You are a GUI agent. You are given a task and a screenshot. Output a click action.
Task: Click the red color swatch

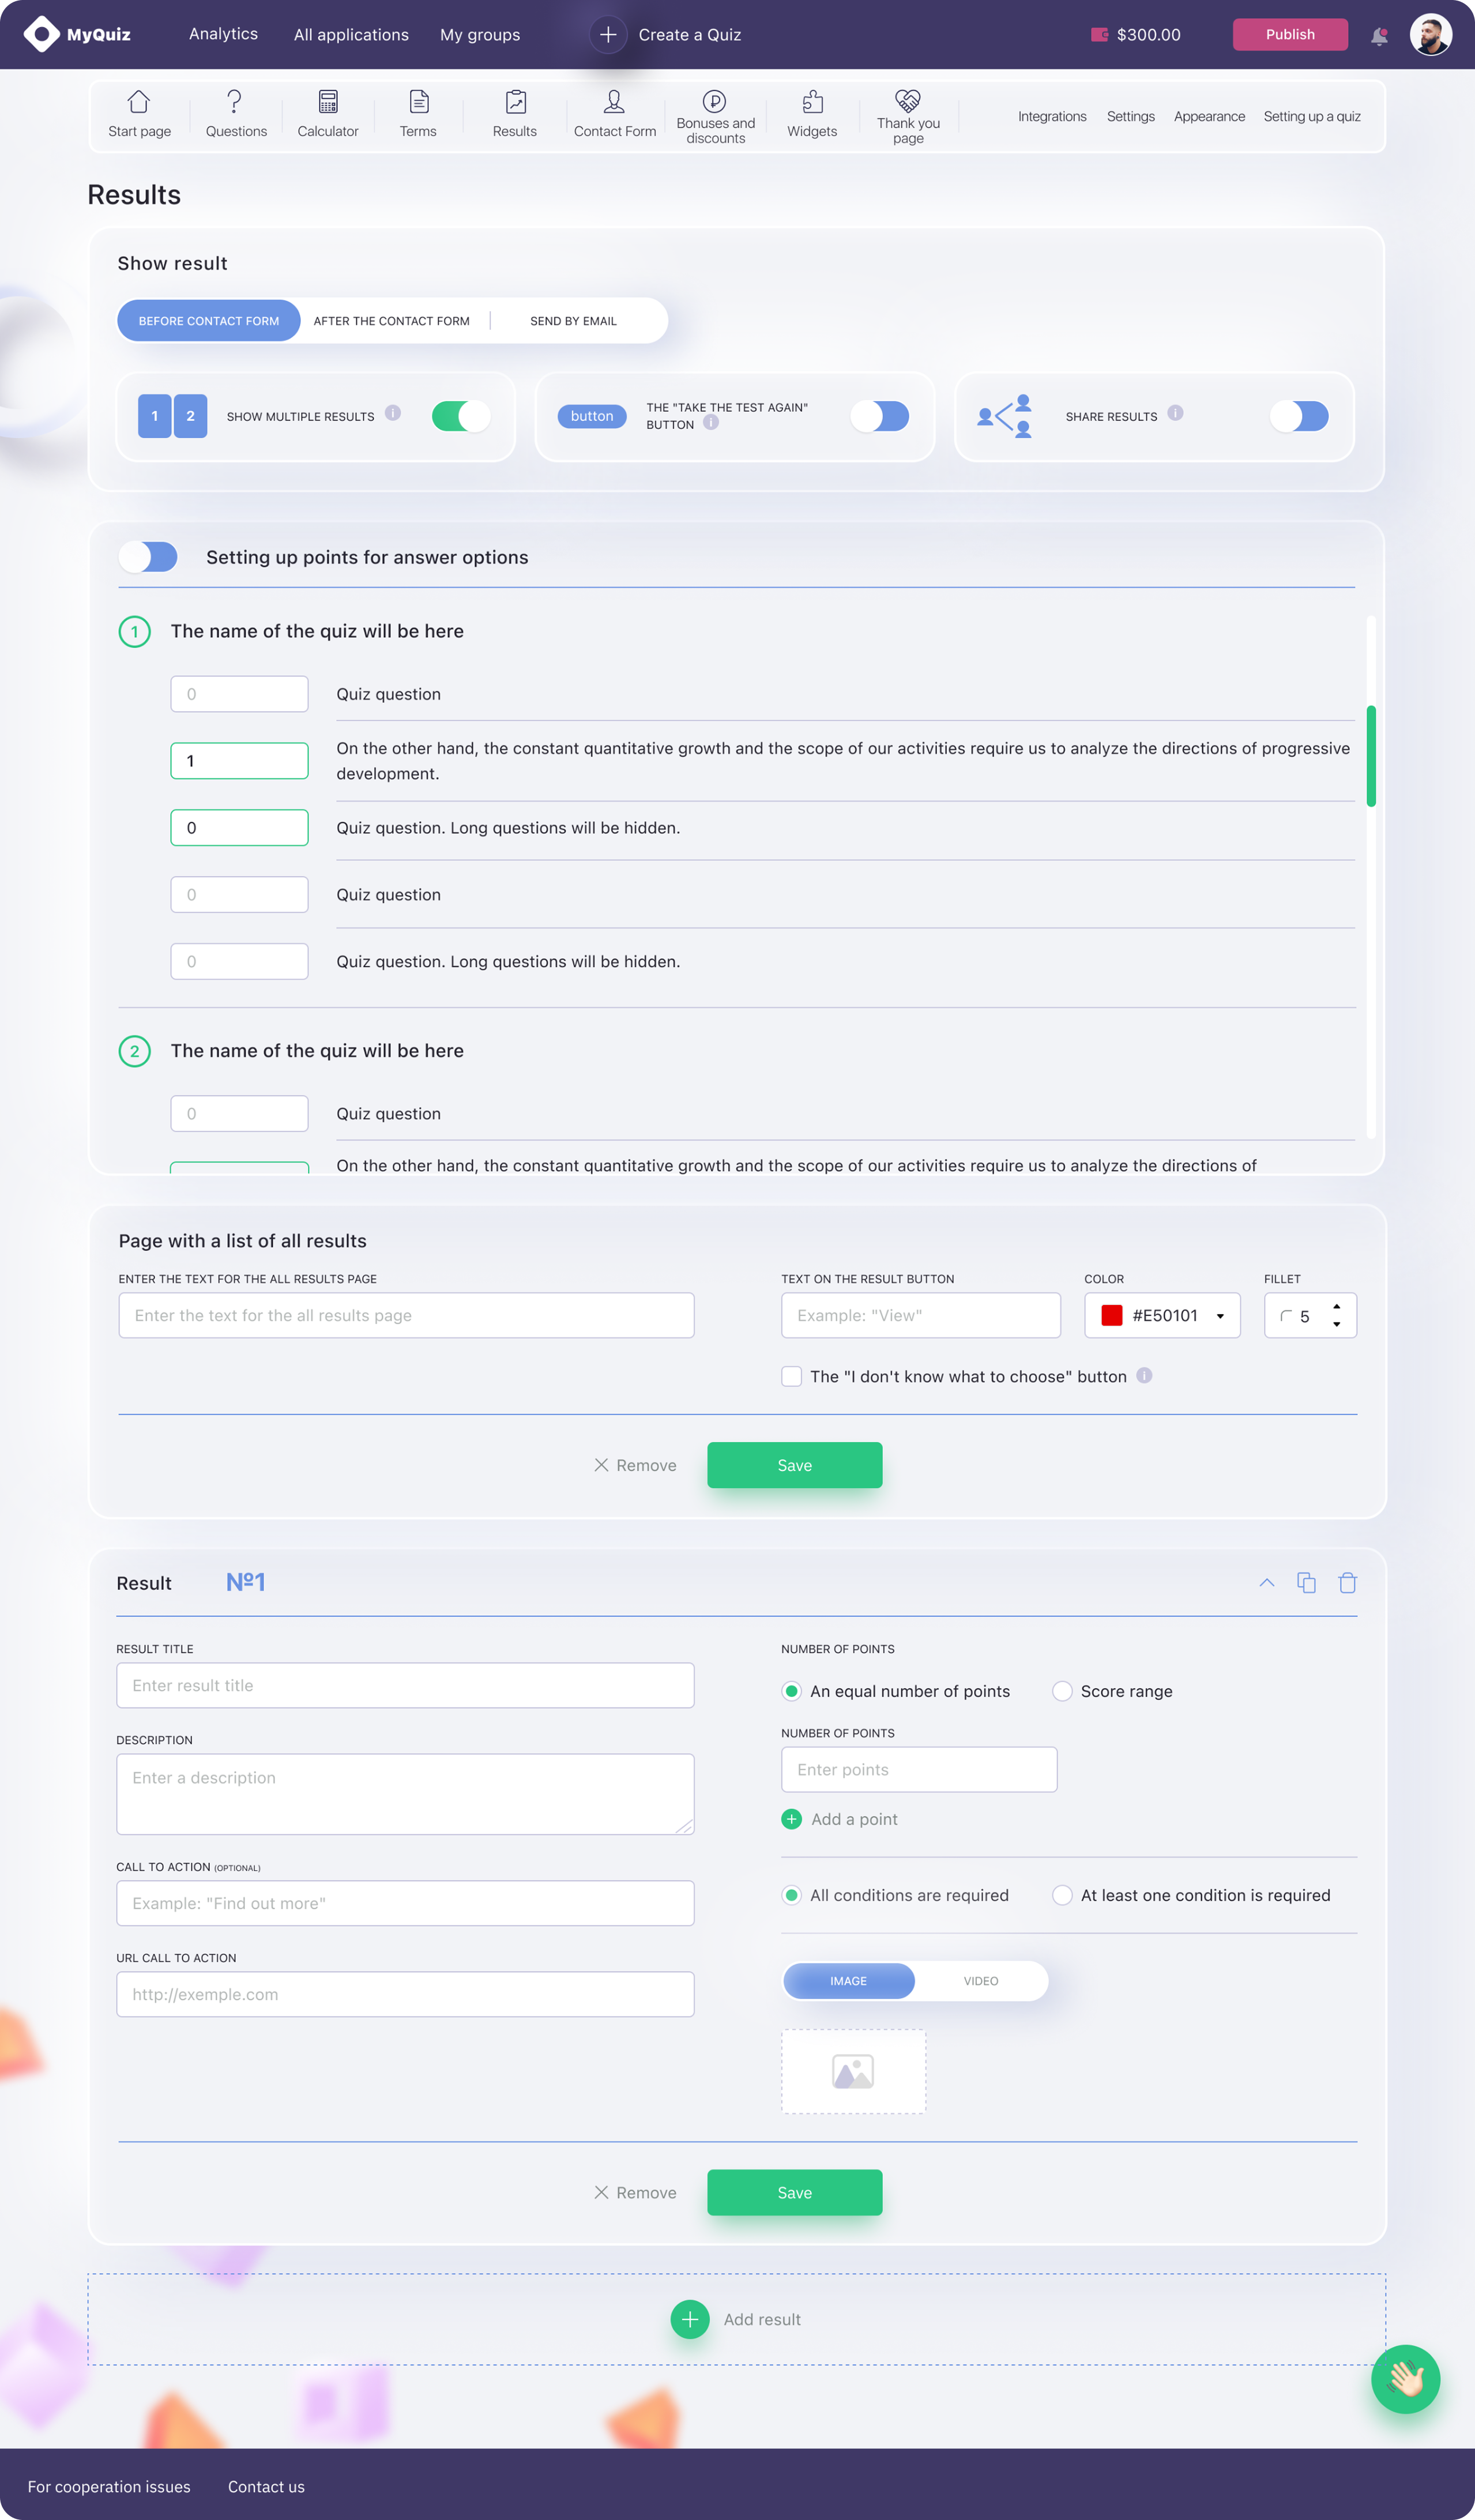[1111, 1316]
